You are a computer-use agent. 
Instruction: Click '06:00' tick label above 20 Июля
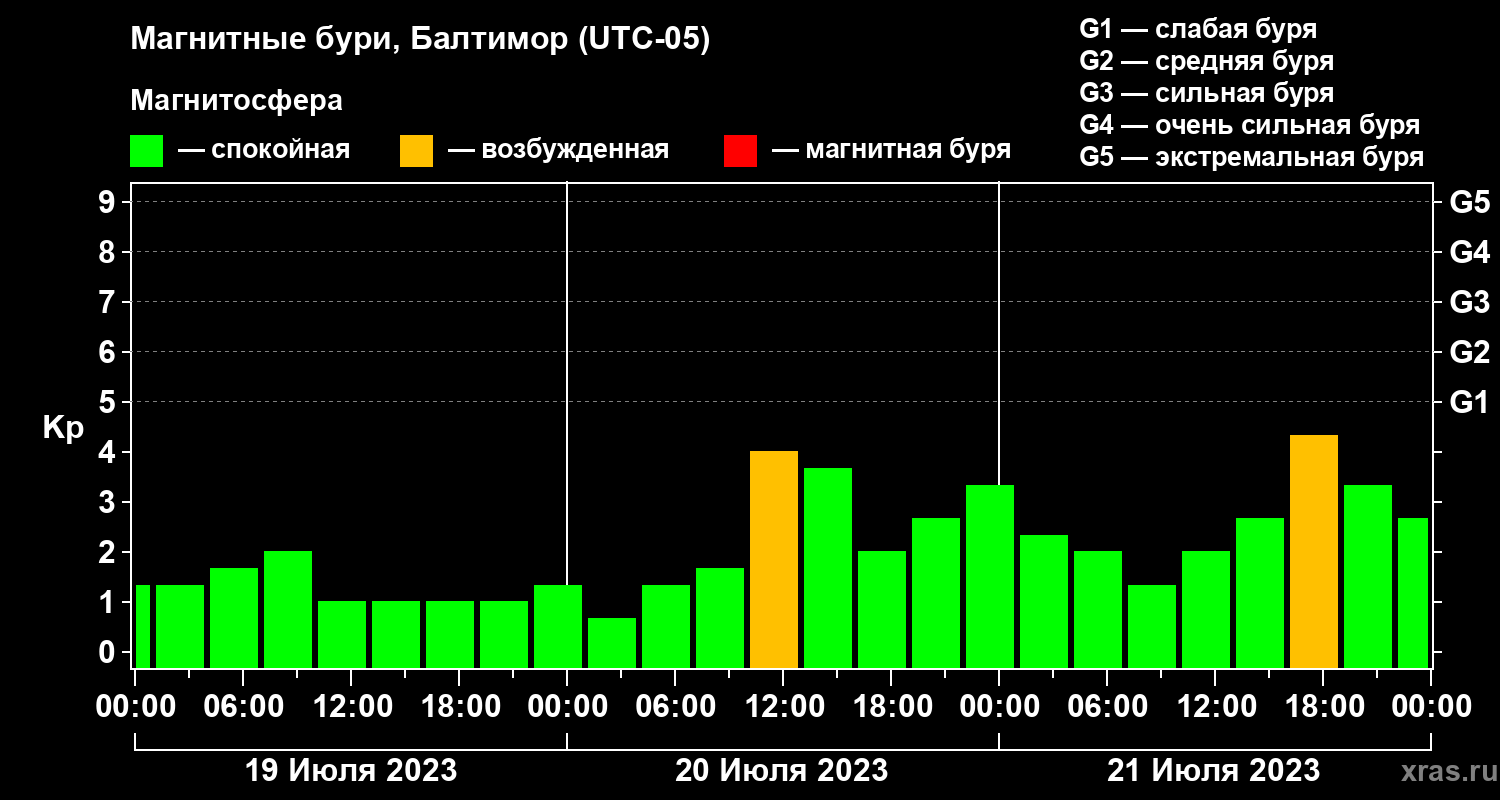[675, 707]
